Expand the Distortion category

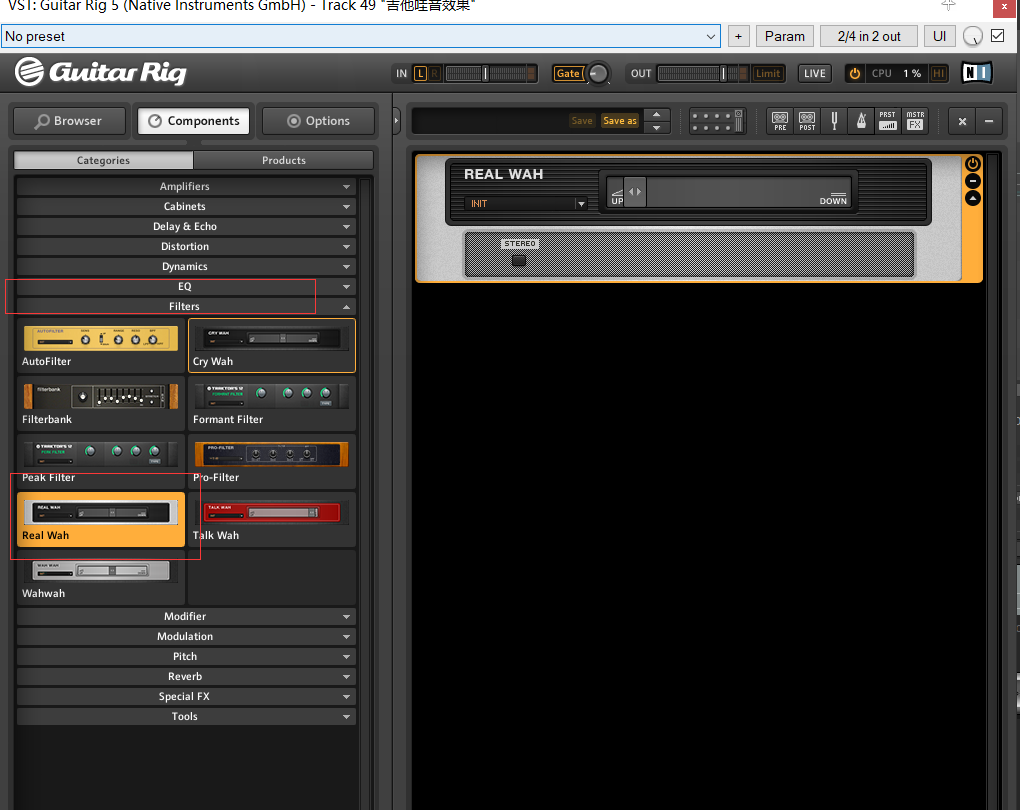[185, 247]
